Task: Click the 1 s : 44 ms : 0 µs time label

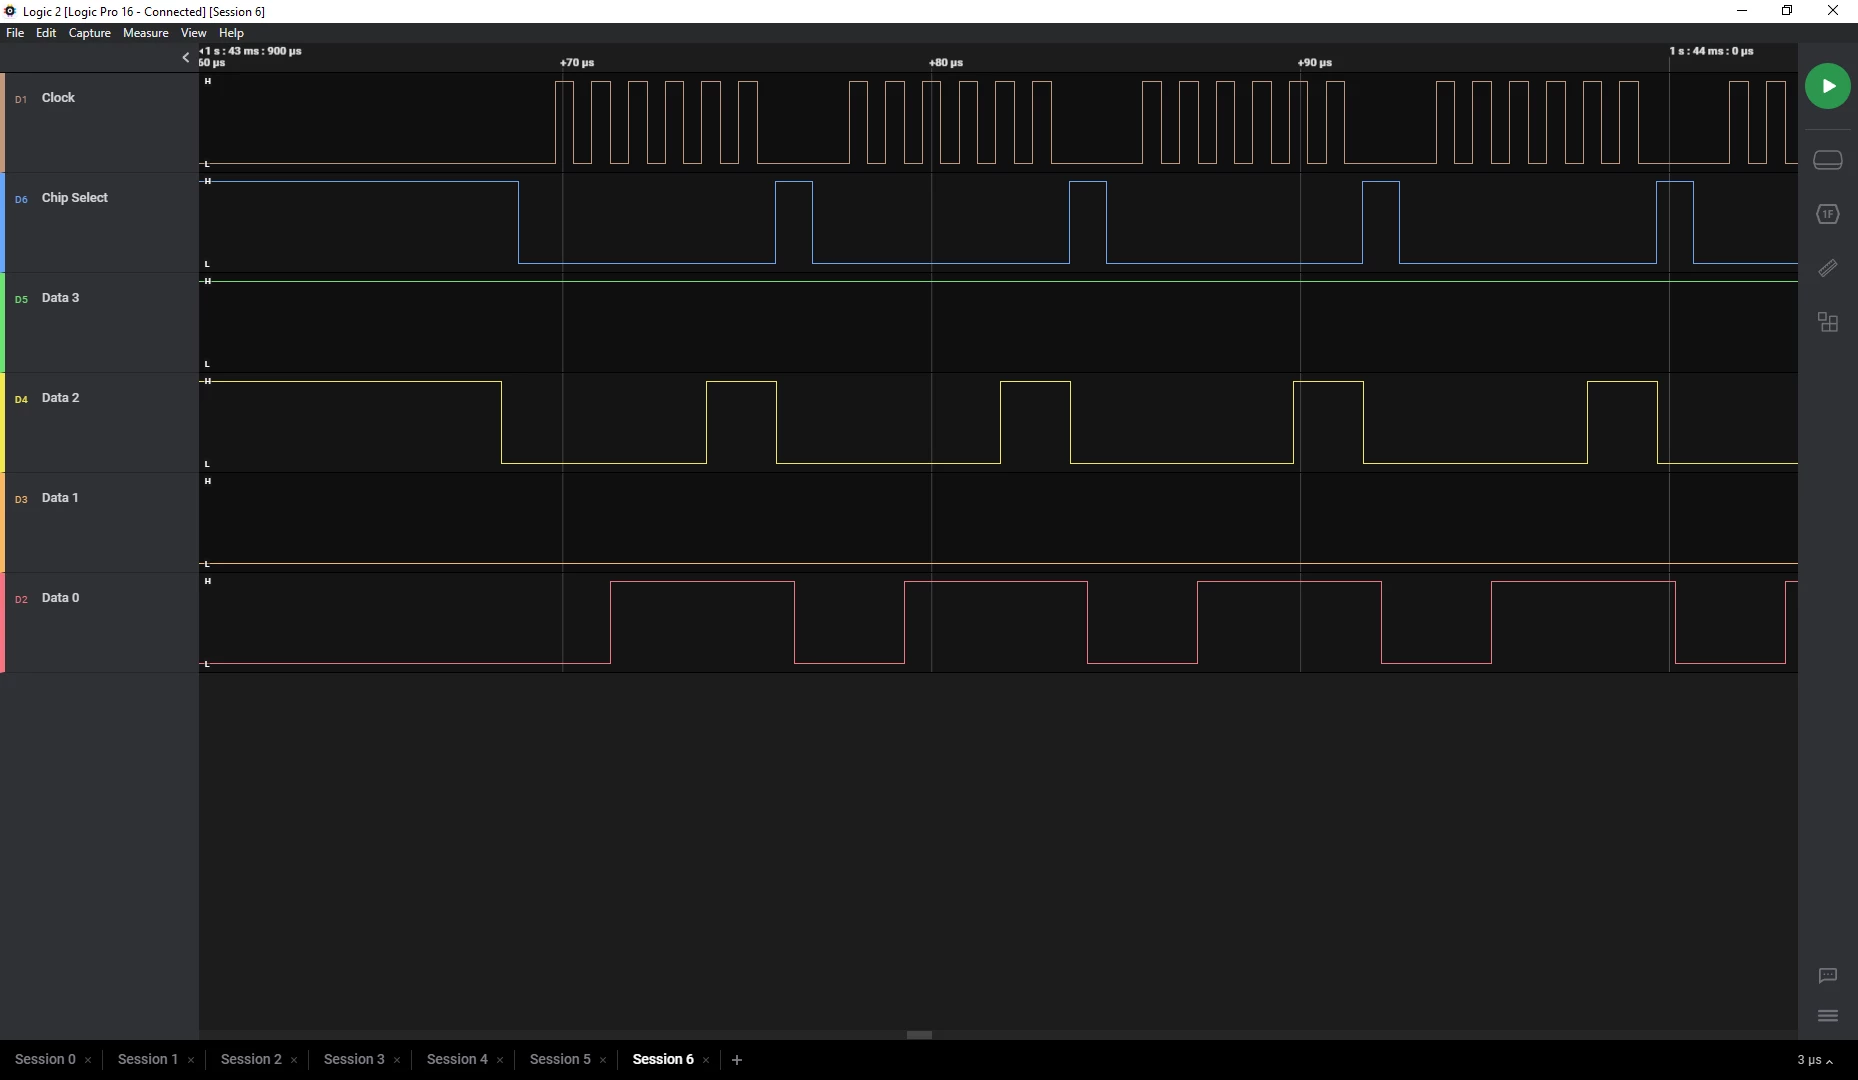Action: (x=1711, y=51)
